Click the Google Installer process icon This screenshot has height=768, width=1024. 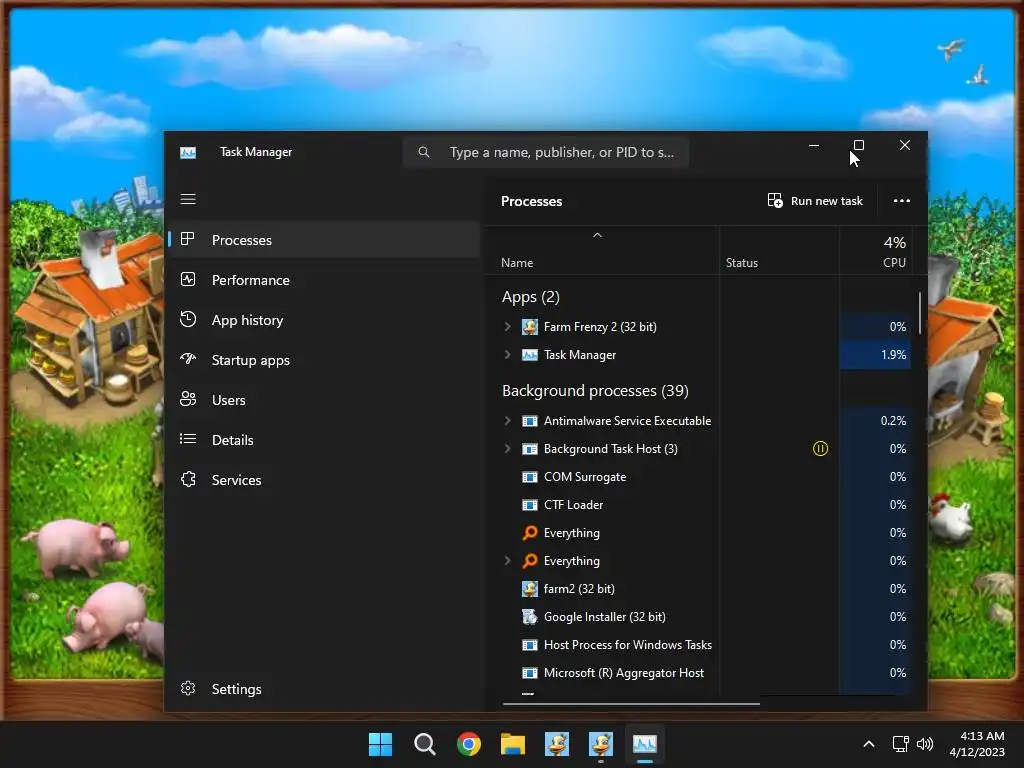pos(530,616)
